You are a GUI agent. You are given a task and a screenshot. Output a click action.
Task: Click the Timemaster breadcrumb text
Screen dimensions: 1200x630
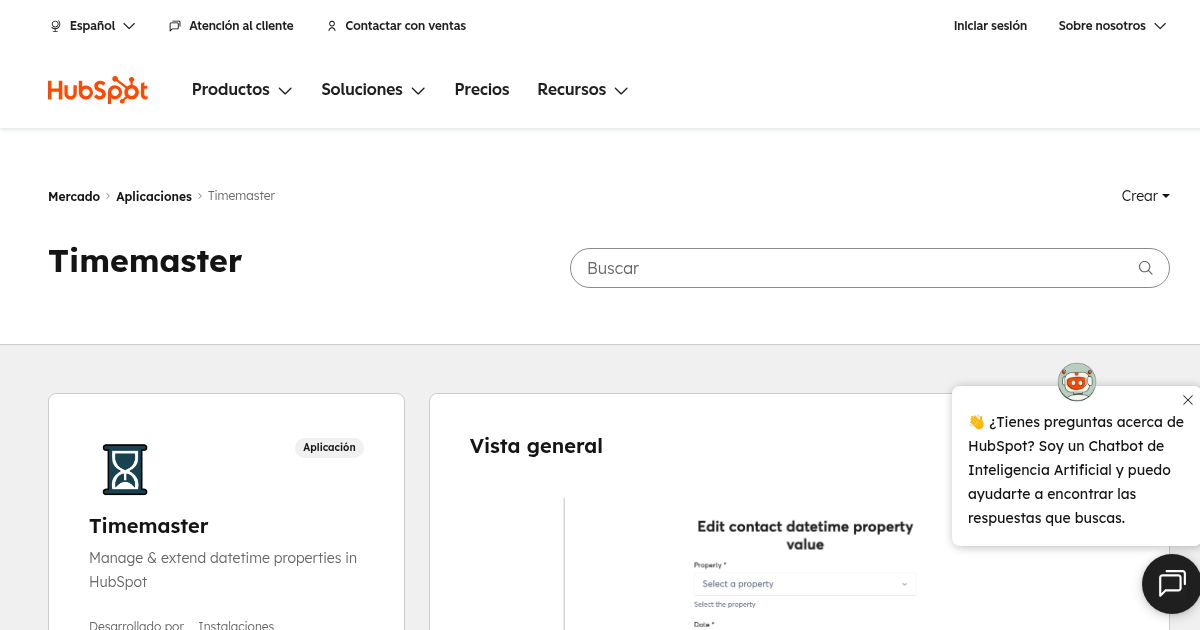point(241,196)
